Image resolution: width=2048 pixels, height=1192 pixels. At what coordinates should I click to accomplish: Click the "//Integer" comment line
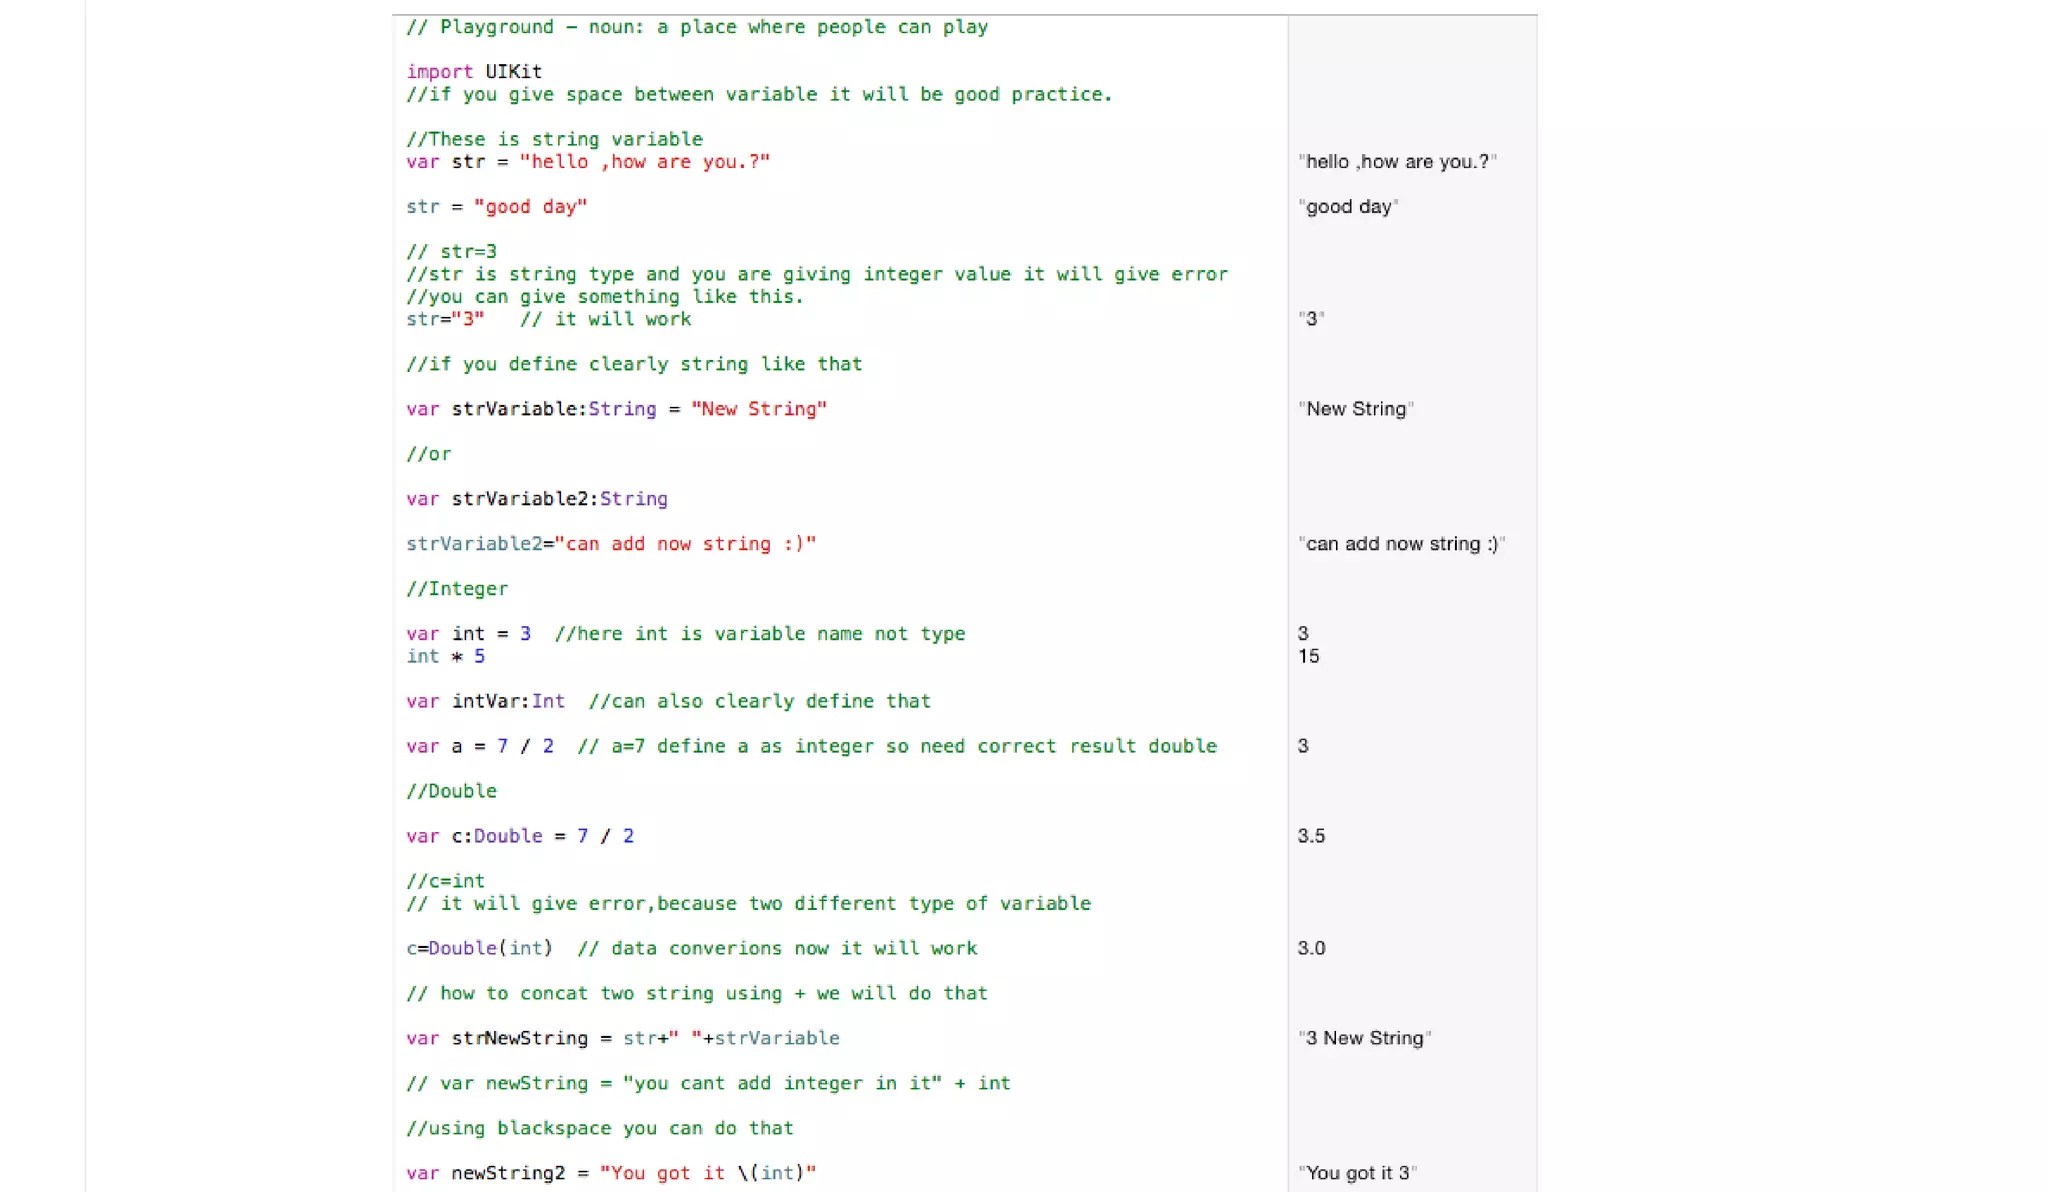[457, 589]
